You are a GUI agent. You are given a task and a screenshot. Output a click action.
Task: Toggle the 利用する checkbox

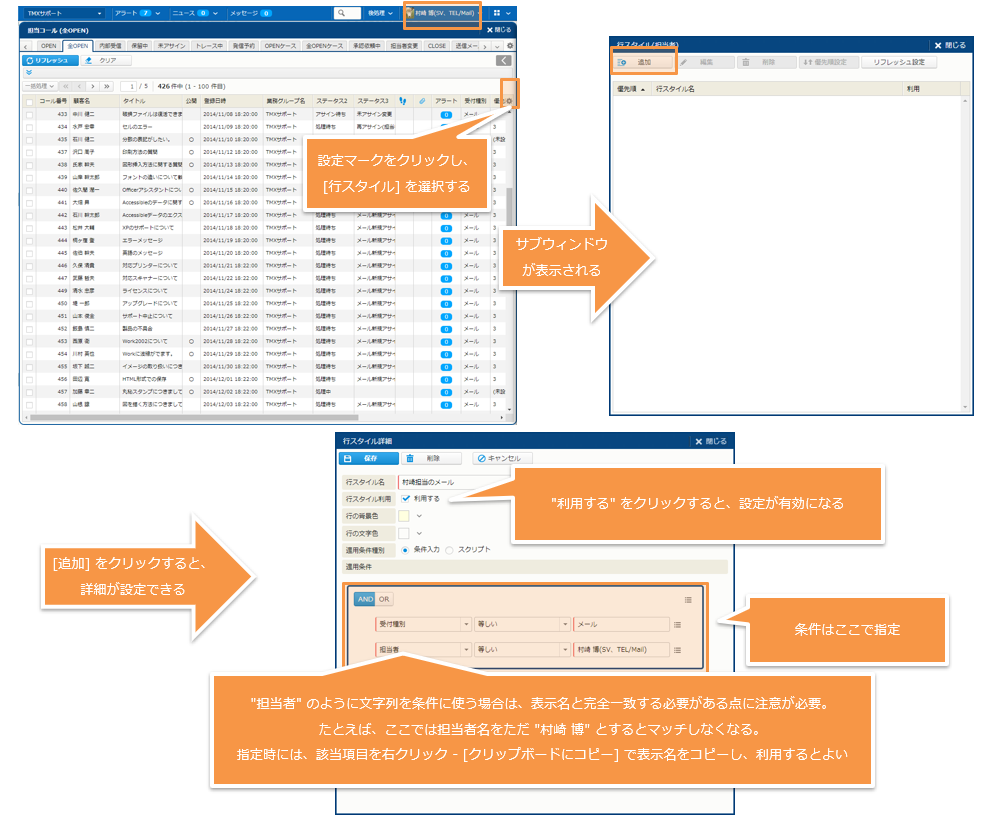point(406,498)
